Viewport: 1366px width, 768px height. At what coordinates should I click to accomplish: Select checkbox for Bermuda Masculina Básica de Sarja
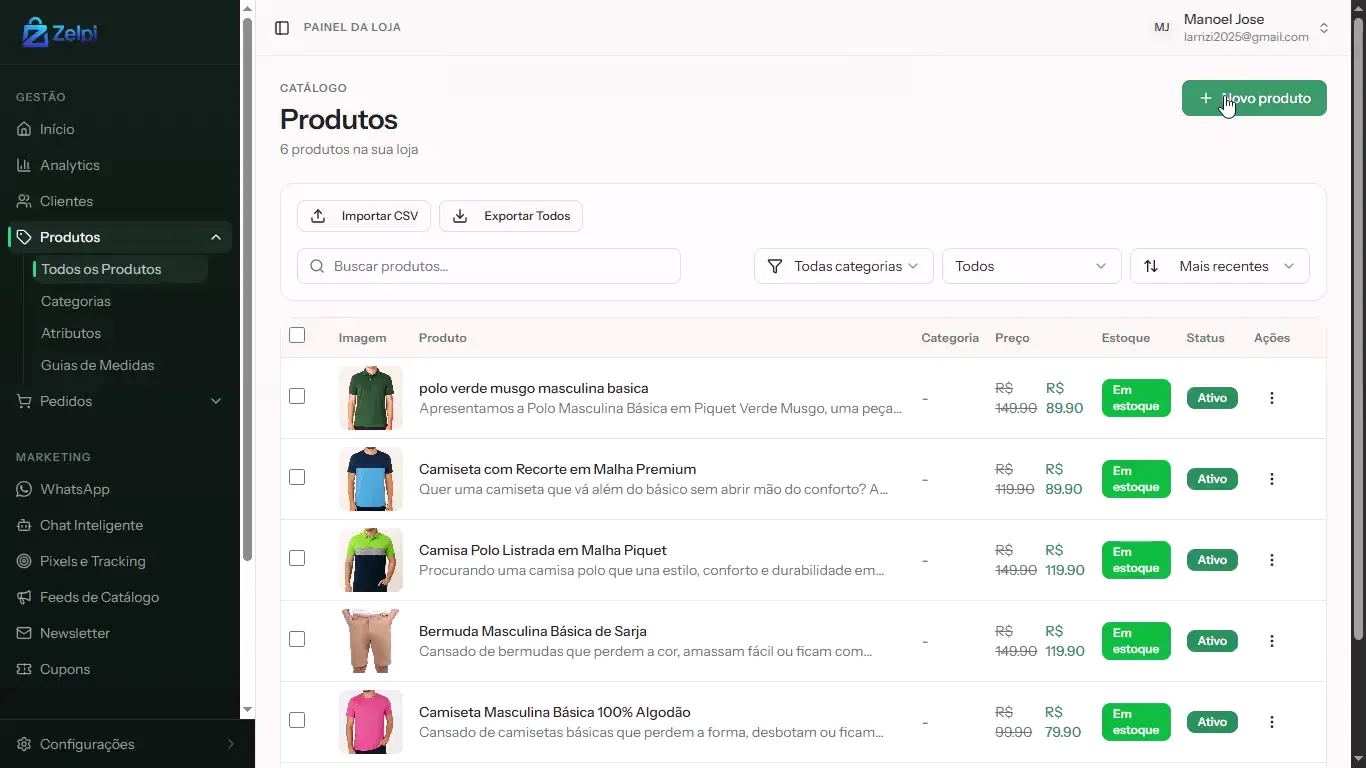[297, 639]
